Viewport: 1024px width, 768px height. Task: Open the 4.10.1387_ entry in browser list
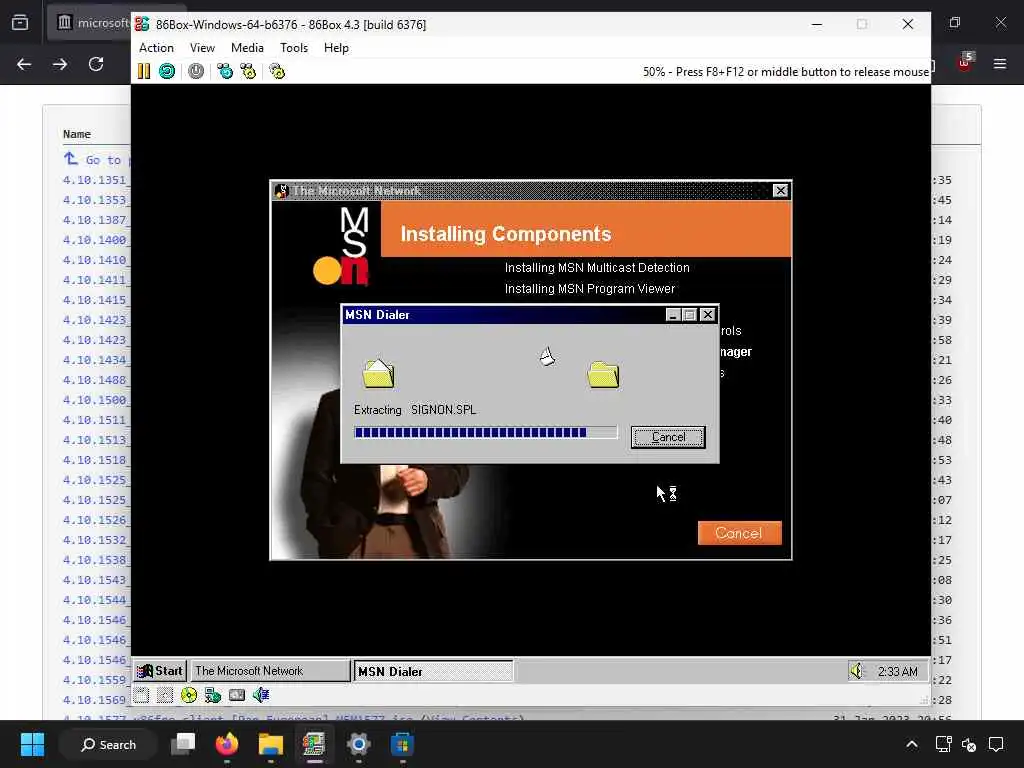(x=96, y=220)
